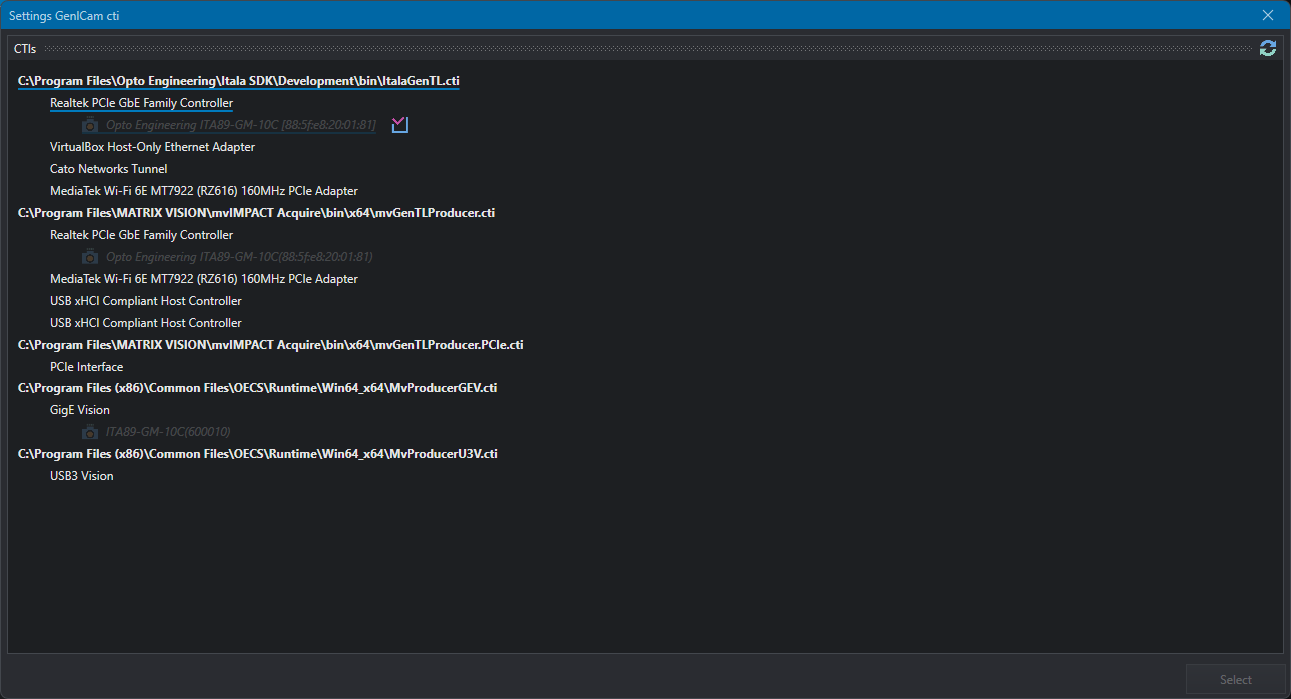Image resolution: width=1291 pixels, height=699 pixels.
Task: Click the CTIs section header label
Action: click(x=24, y=48)
